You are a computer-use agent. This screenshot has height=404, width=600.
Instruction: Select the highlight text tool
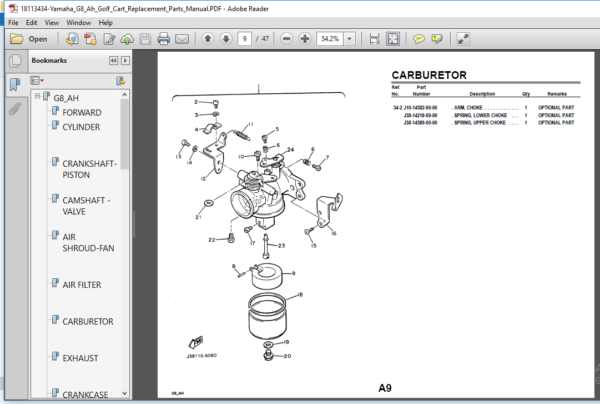point(437,39)
